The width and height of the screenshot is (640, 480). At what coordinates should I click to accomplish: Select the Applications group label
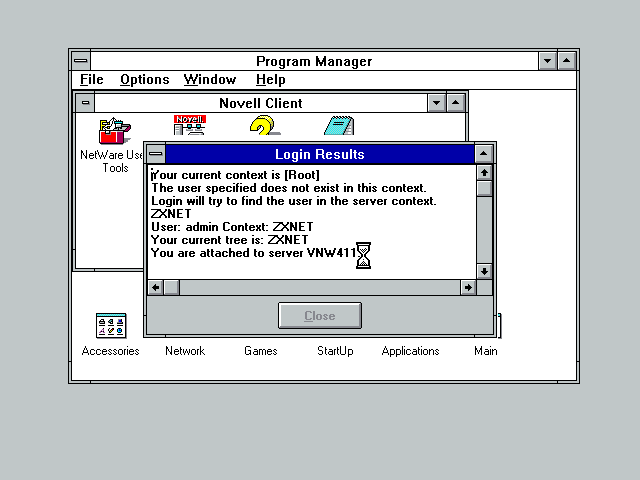tap(410, 351)
